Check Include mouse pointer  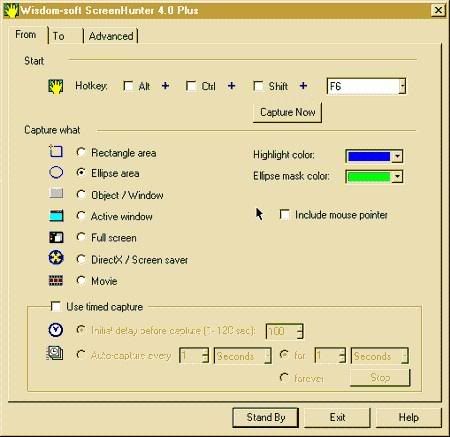(x=284, y=214)
